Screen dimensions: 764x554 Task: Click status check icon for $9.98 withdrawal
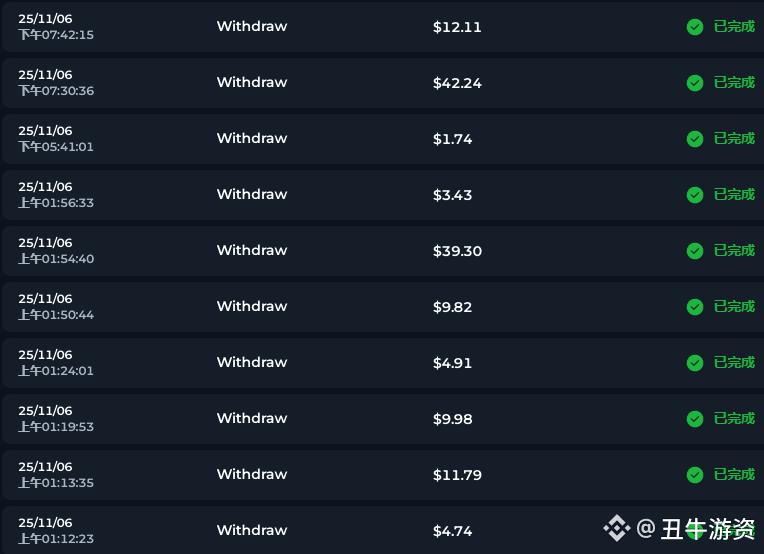pos(695,419)
